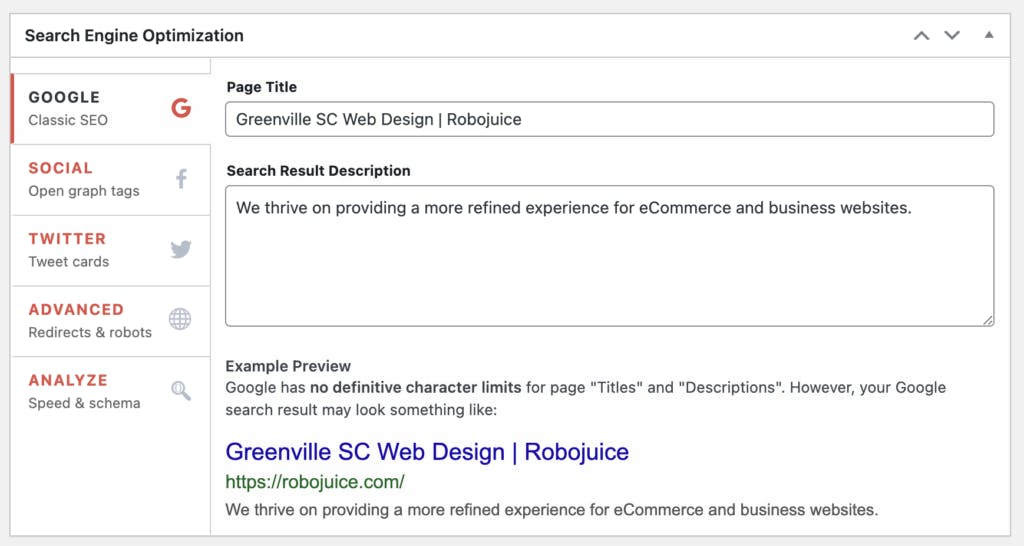Viewport: 1024px width, 546px height.
Task: Focus the Page Title input field
Action: (609, 119)
